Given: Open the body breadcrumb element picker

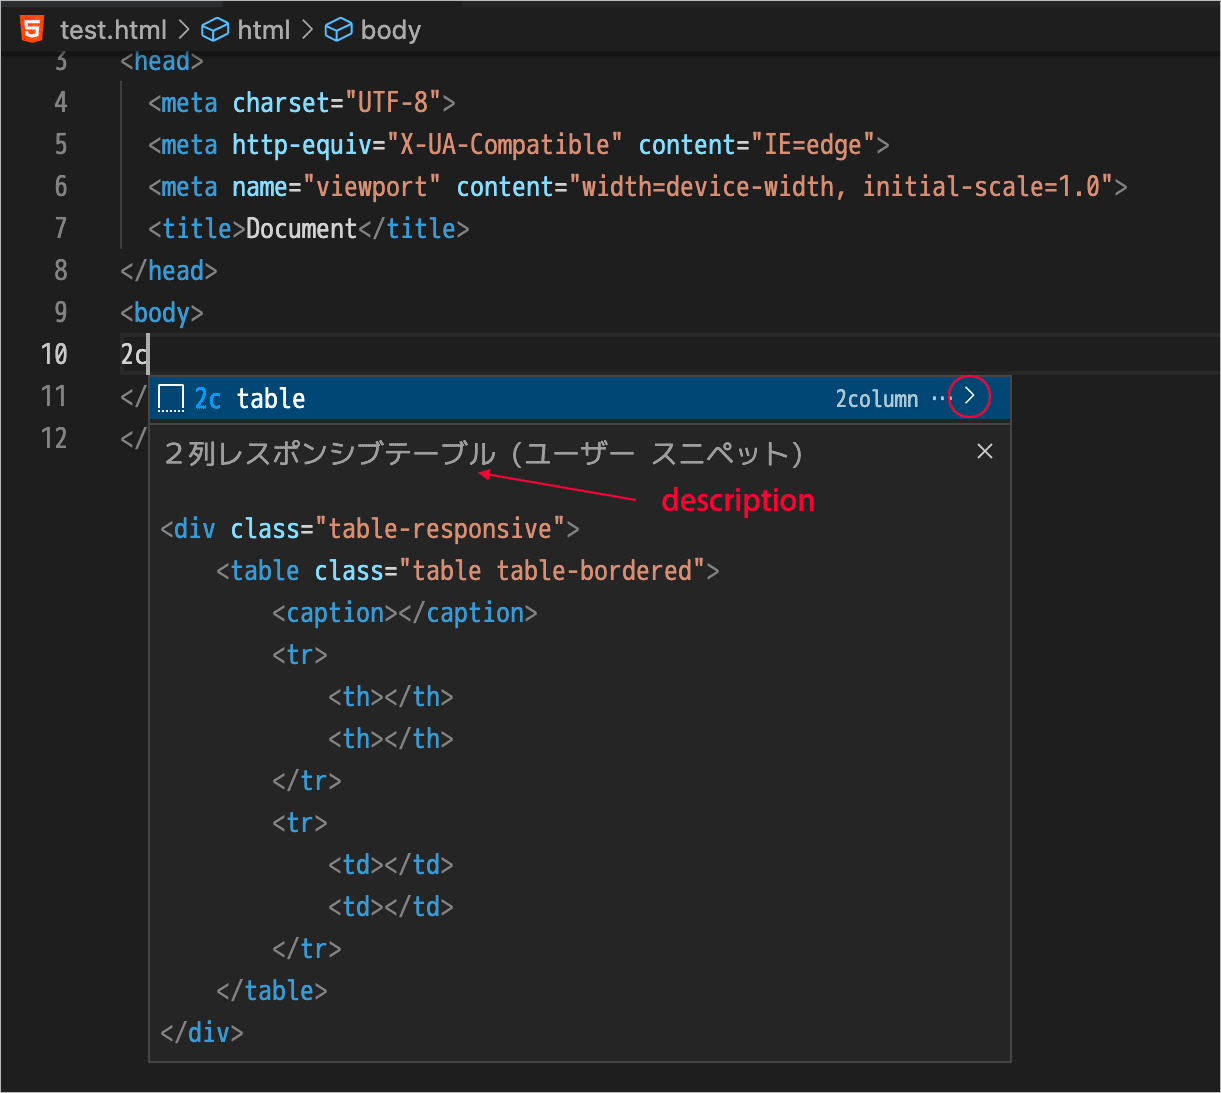Looking at the screenshot, I should pyautogui.click(x=390, y=30).
